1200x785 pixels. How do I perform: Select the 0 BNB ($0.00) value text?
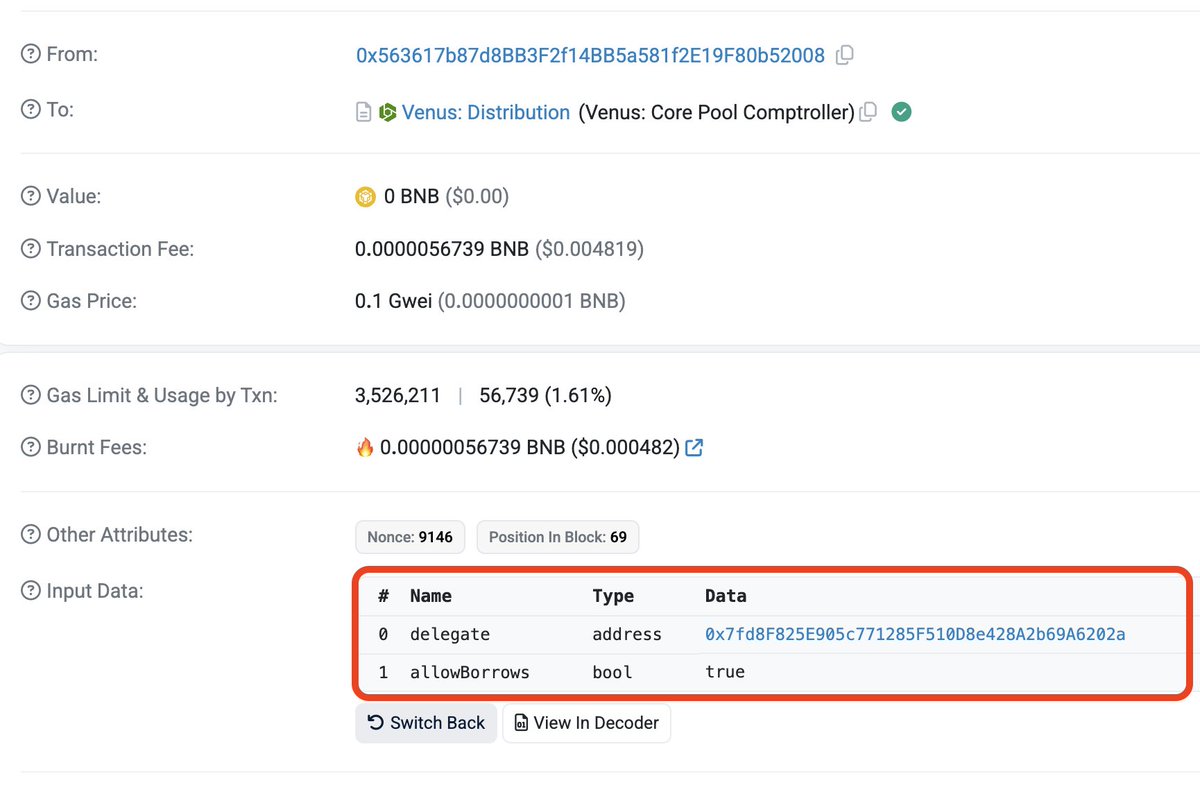tap(446, 197)
